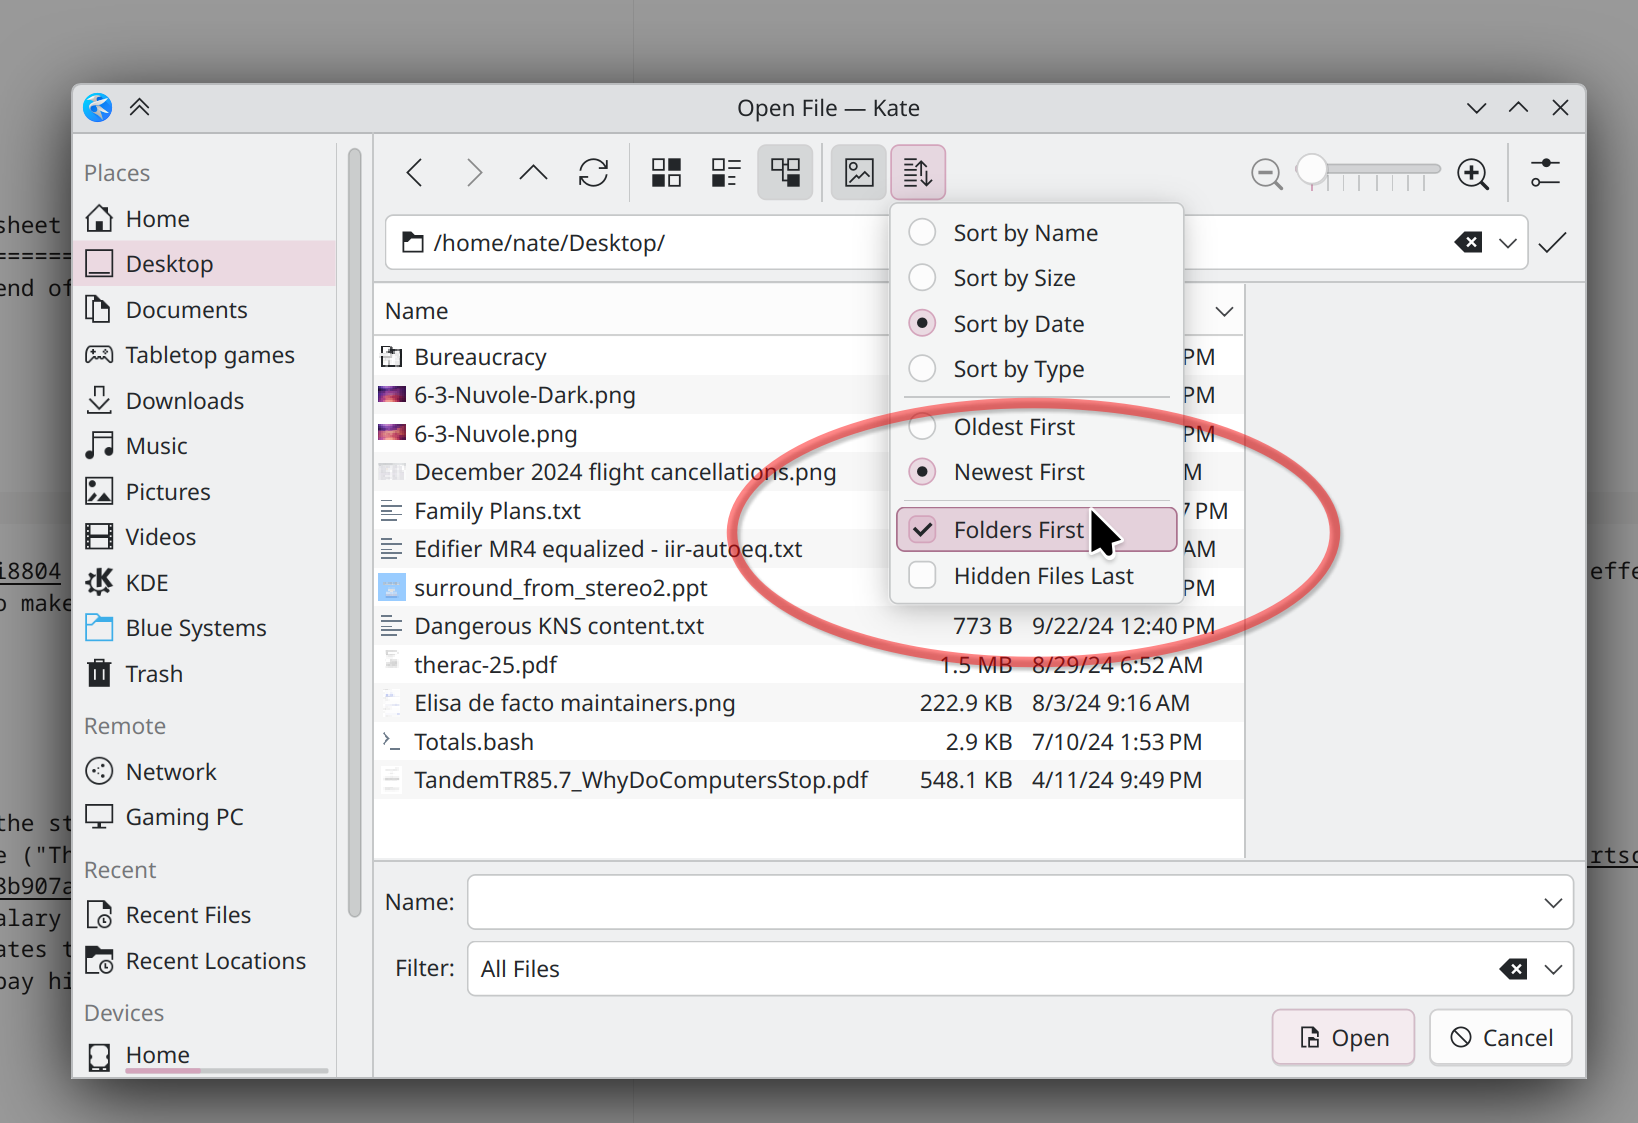
Task: Open Recent Locations entry
Action: [x=205, y=961]
